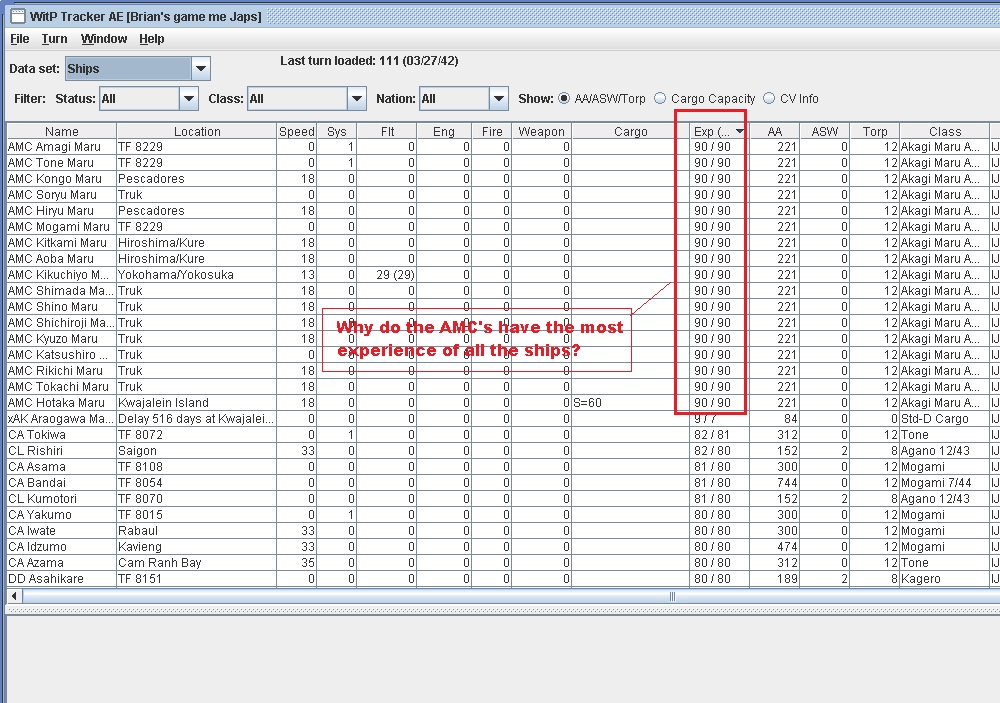
Task: Select the CA Yakumo row
Action: [503, 514]
